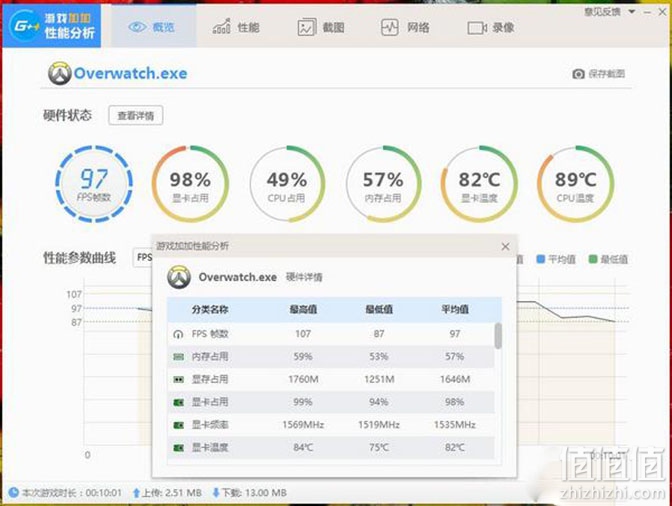Click the 显存占用 row icon
The height and width of the screenshot is (506, 672).
tap(178, 379)
